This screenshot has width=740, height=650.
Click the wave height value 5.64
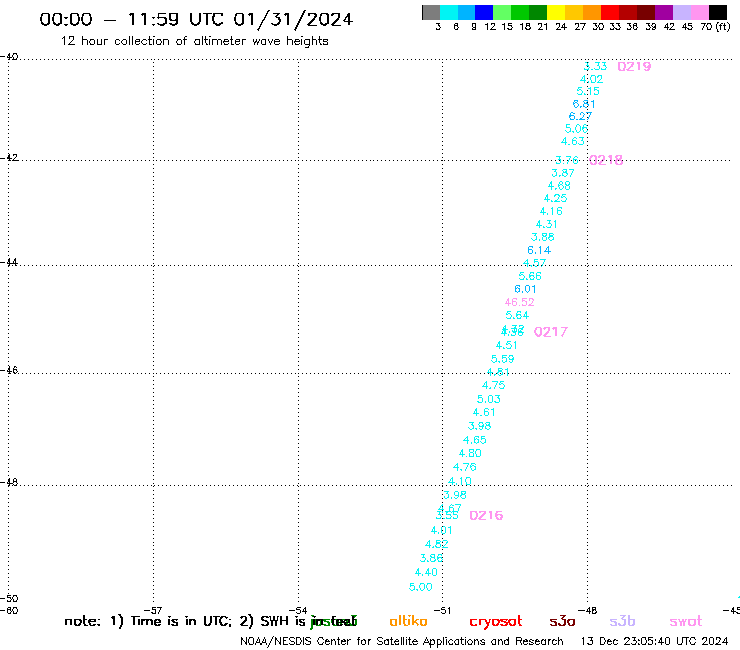[x=517, y=315]
